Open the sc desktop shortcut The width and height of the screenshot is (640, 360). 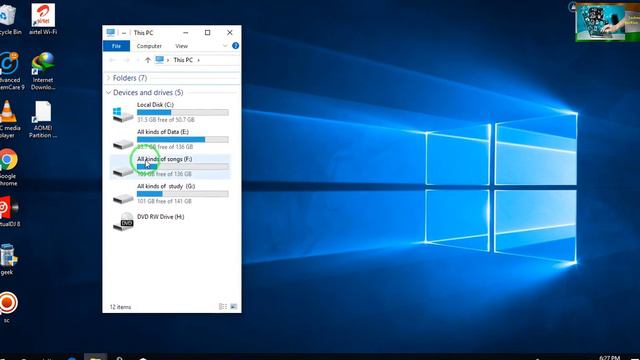[8, 307]
